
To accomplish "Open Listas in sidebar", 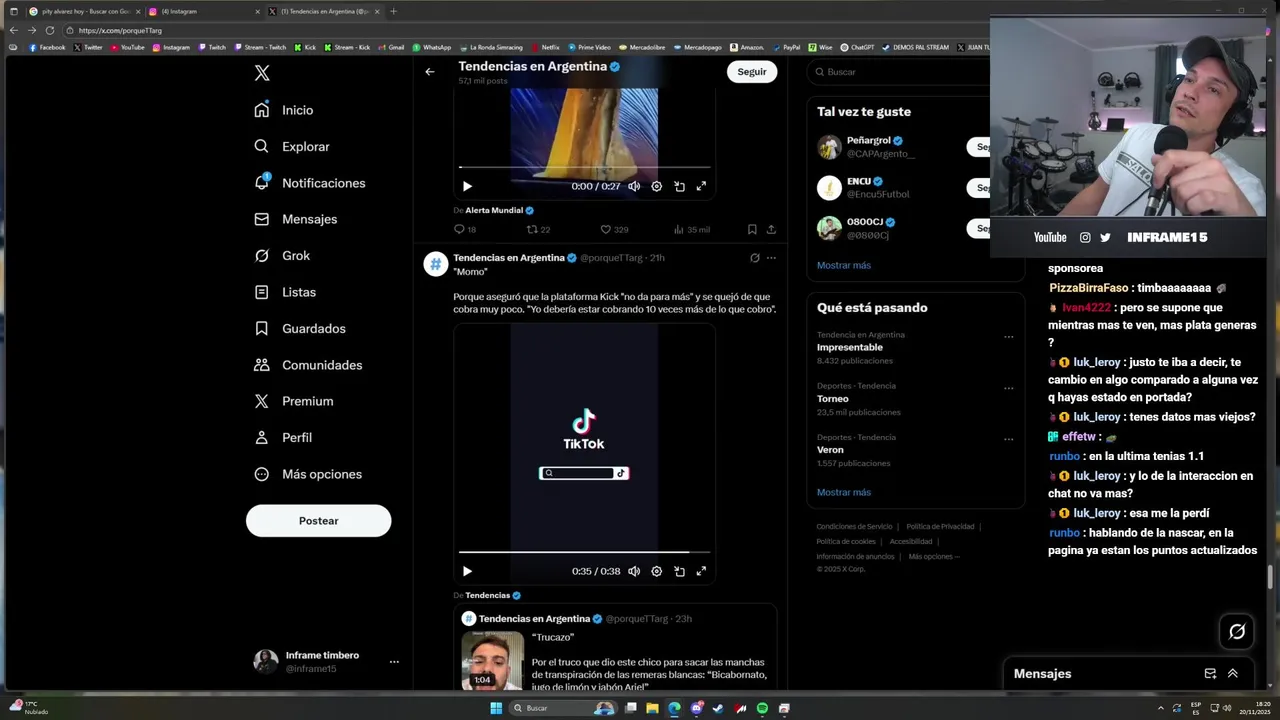I will 285,292.
